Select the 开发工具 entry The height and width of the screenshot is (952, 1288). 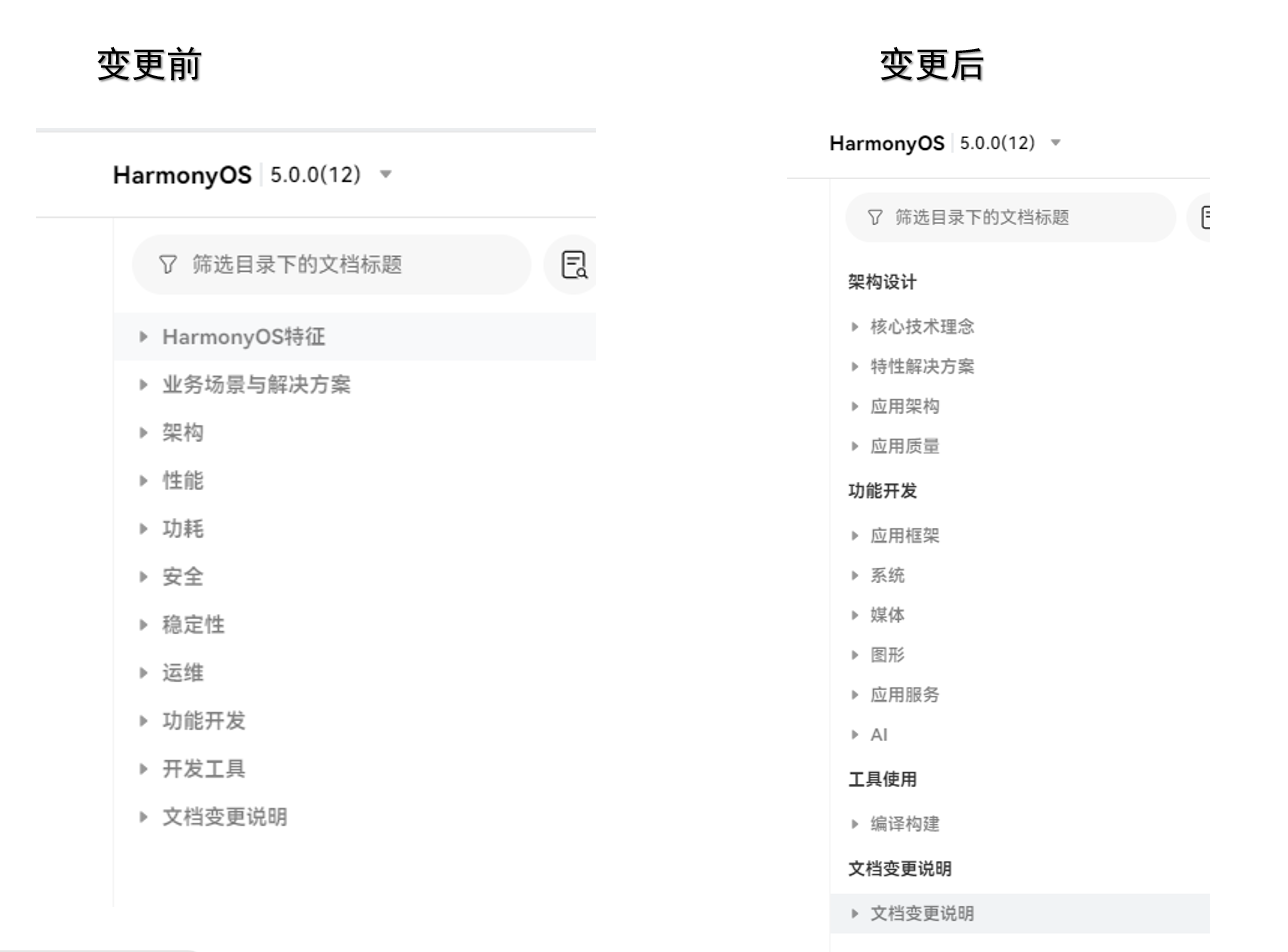(204, 769)
